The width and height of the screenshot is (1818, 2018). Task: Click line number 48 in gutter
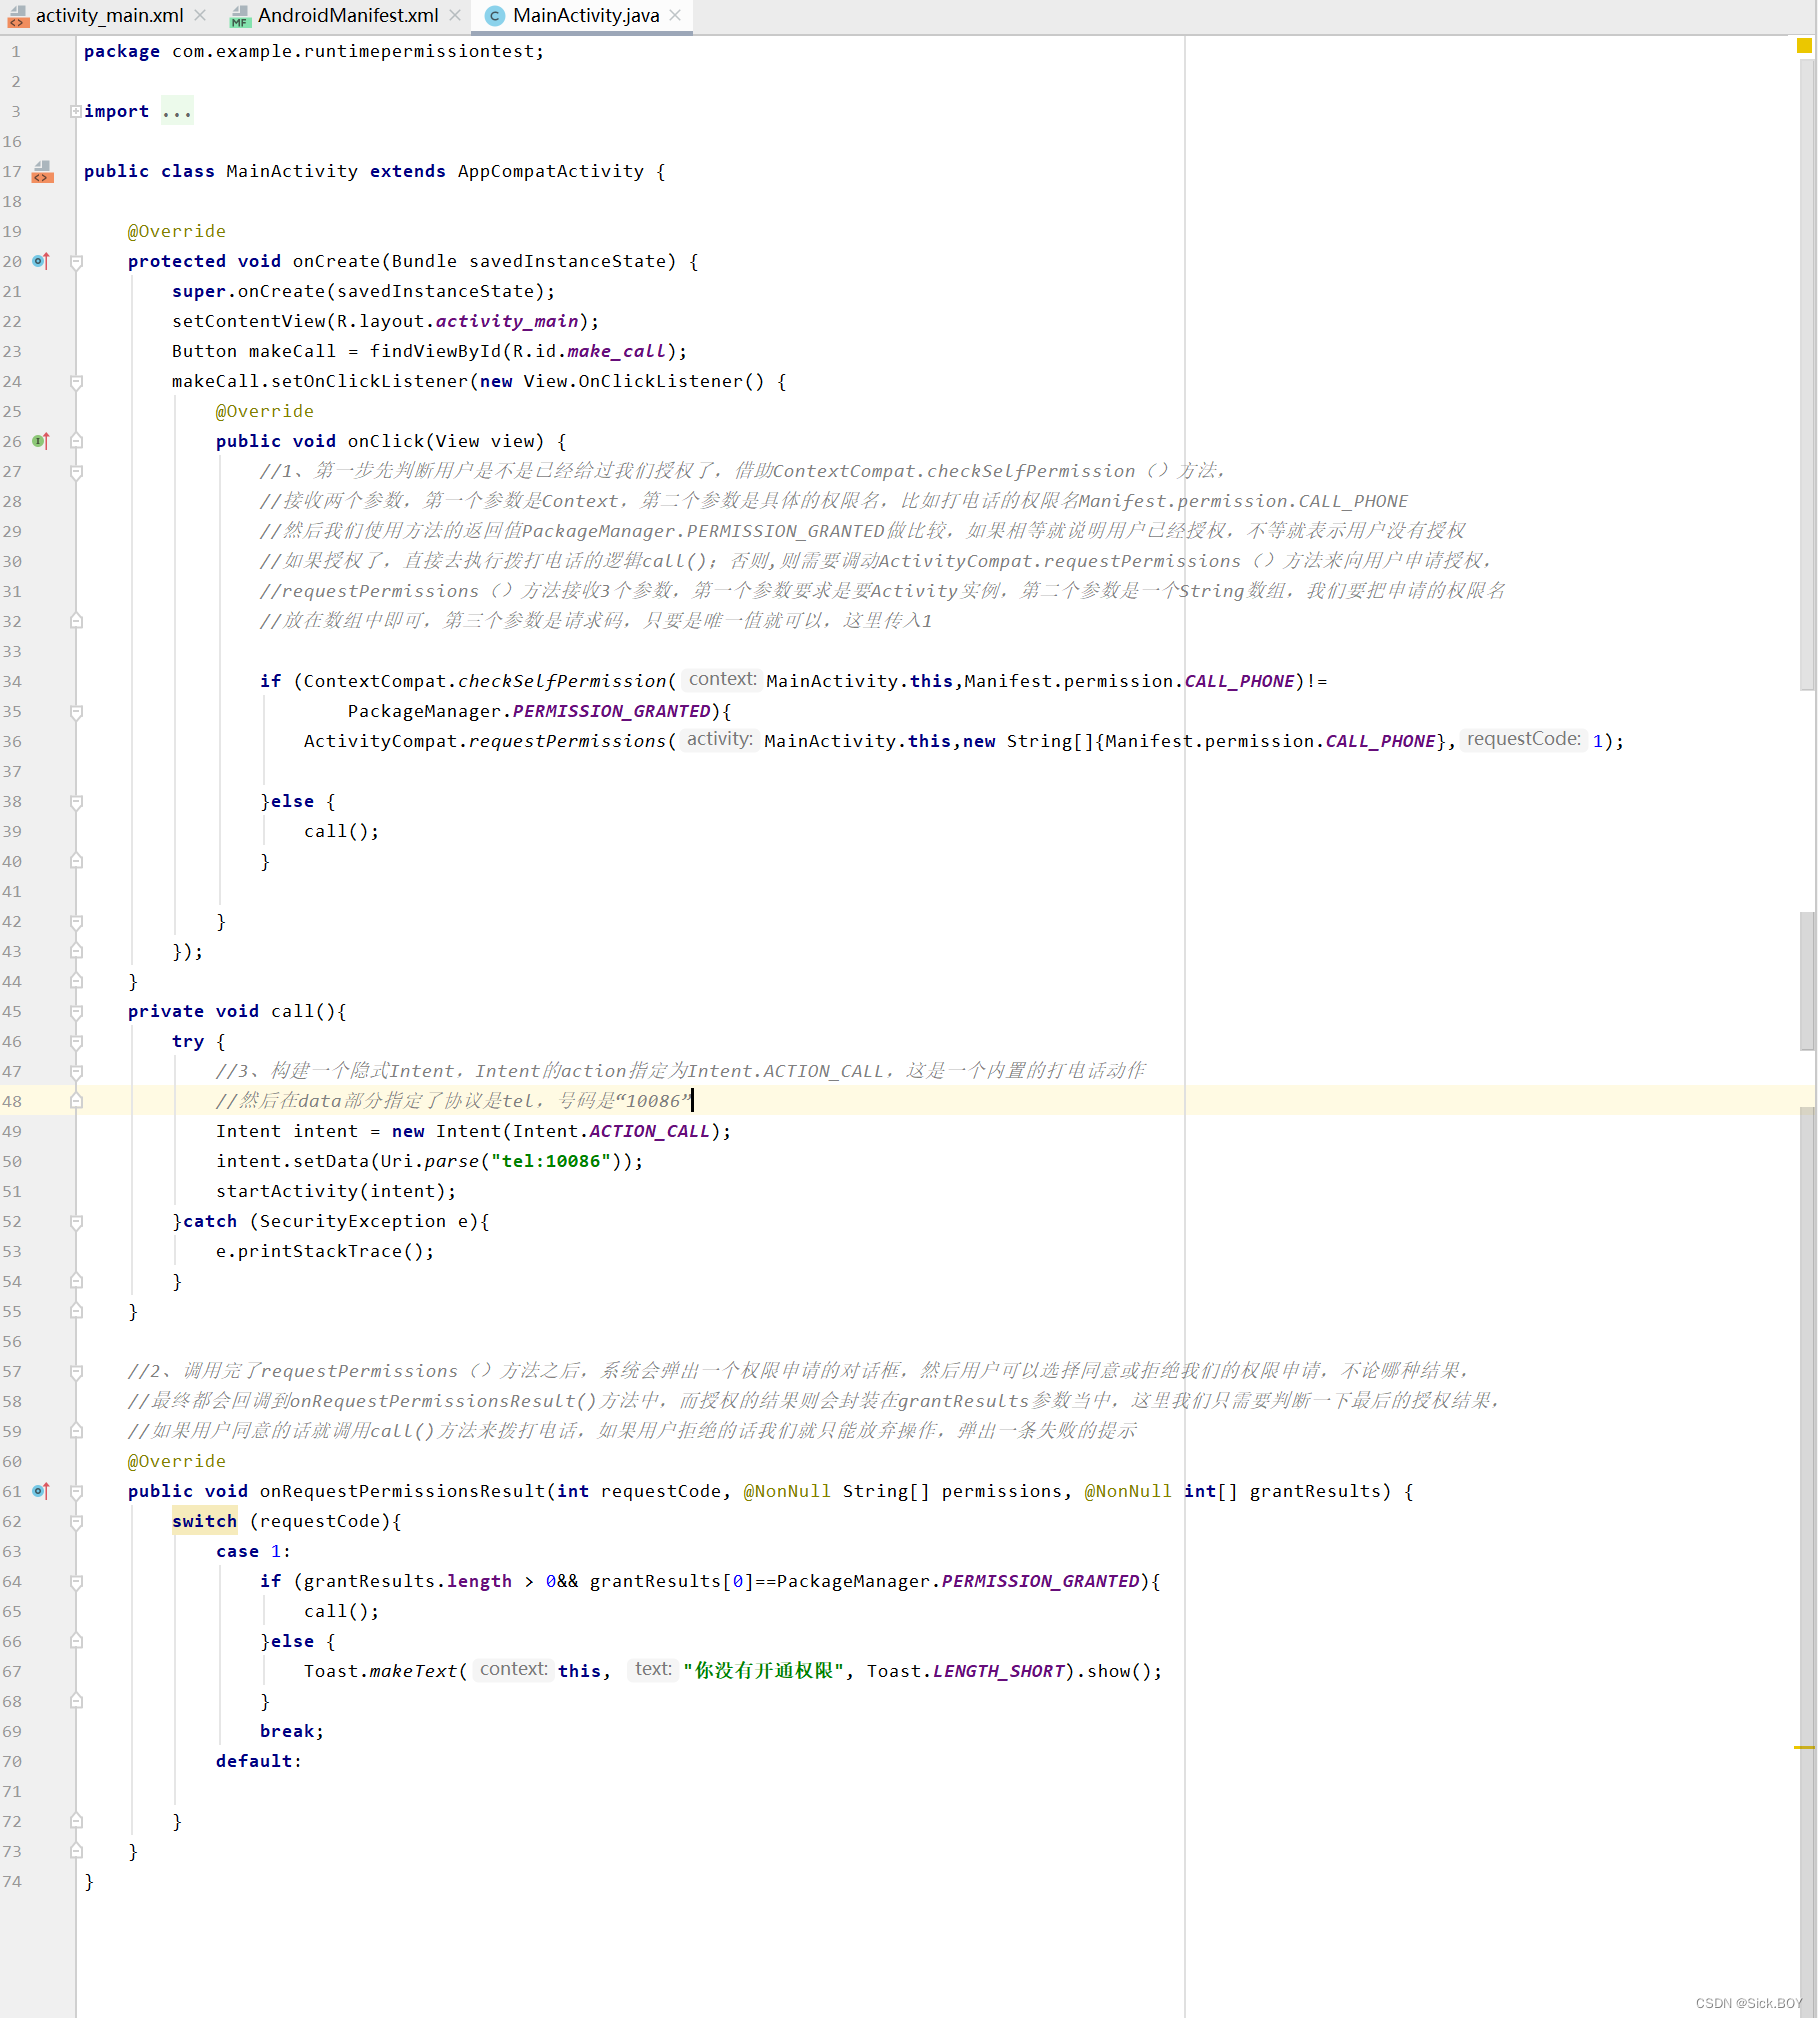tap(12, 1101)
